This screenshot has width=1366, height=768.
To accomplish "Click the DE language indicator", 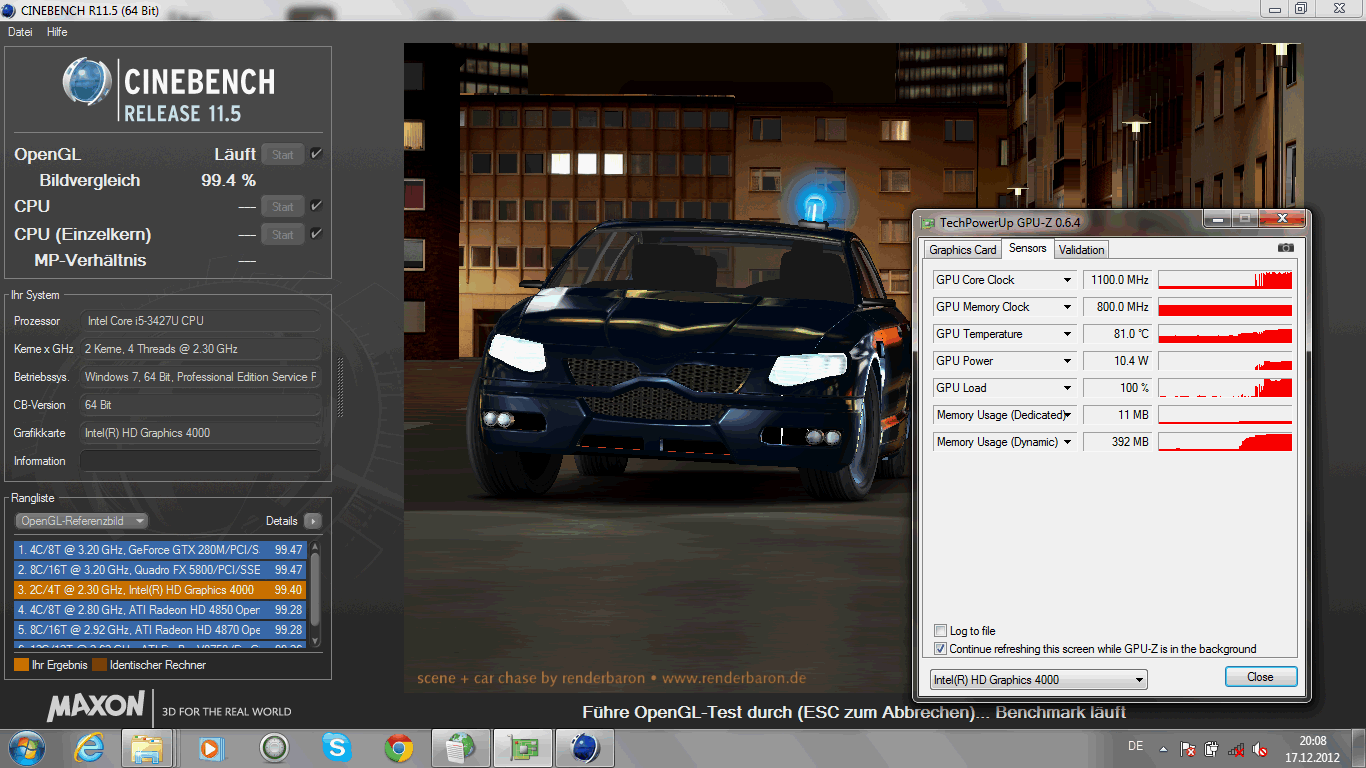I will coord(1135,746).
